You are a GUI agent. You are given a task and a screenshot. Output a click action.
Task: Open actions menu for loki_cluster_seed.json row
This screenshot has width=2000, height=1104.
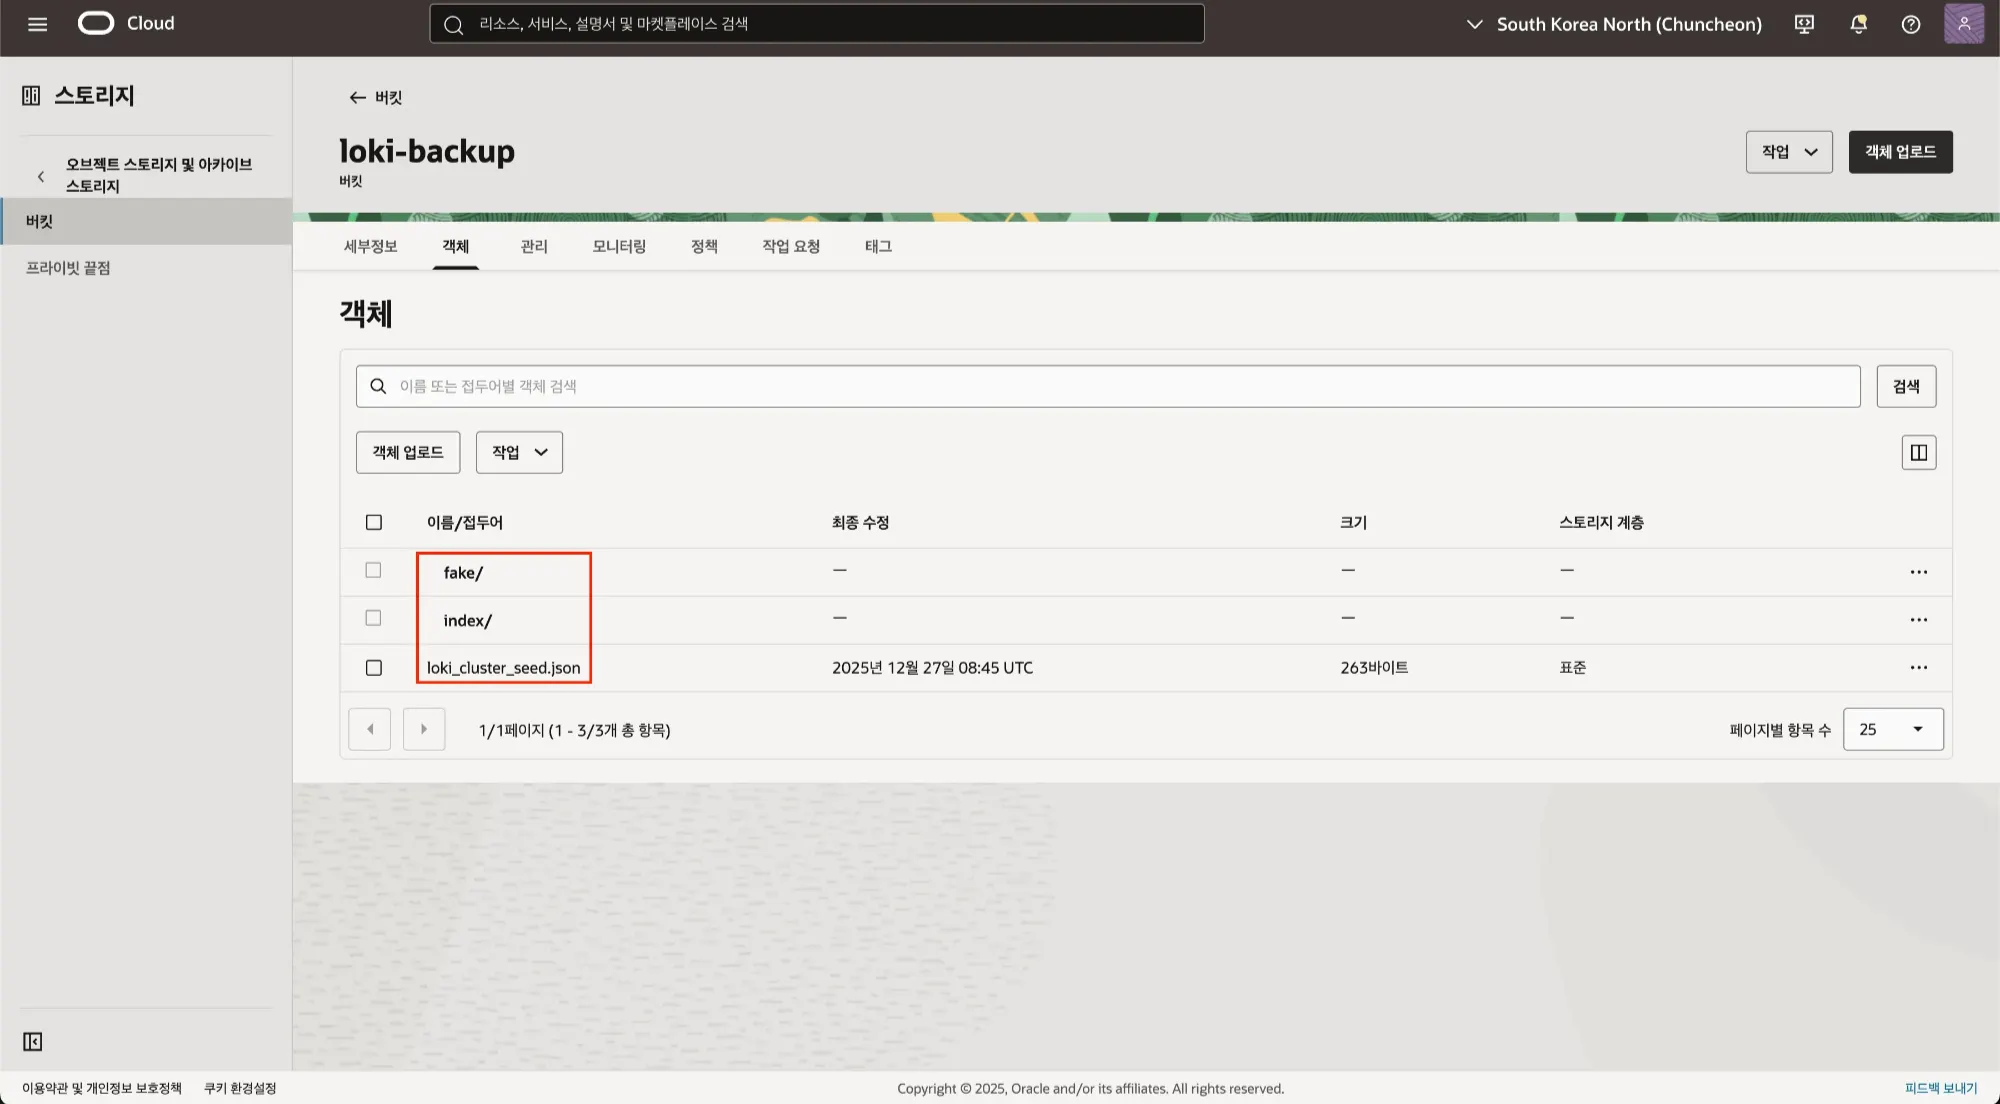tap(1918, 668)
